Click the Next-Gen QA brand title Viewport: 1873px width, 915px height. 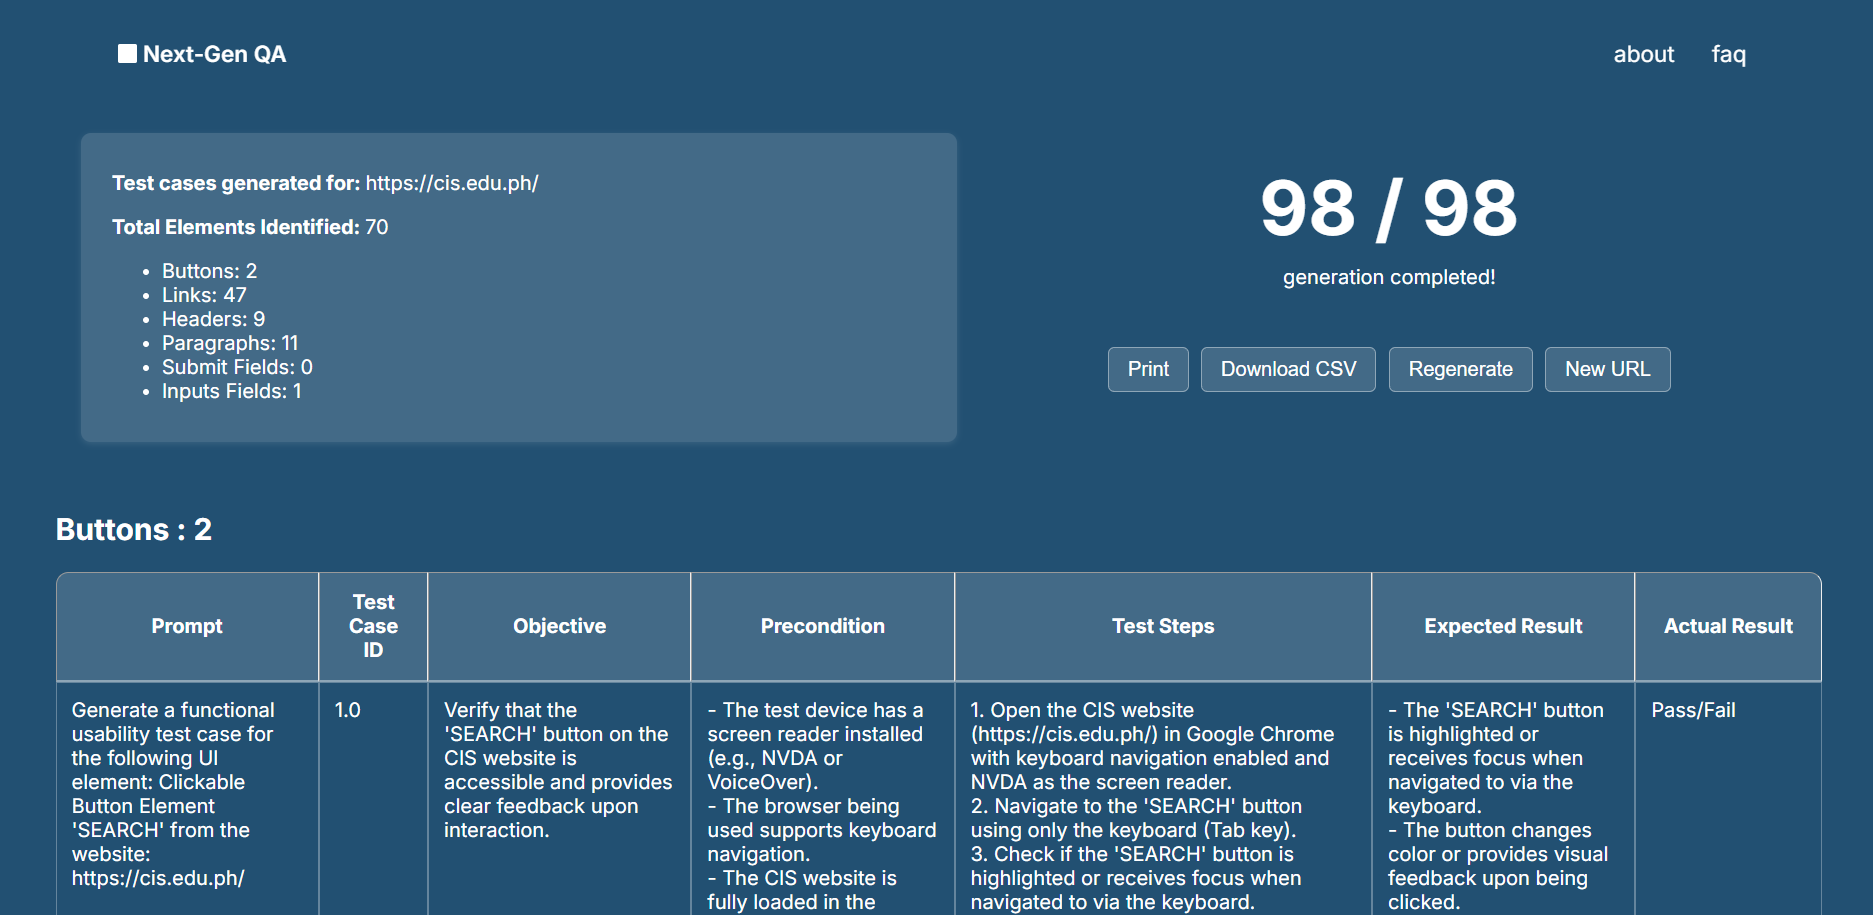pyautogui.click(x=214, y=54)
